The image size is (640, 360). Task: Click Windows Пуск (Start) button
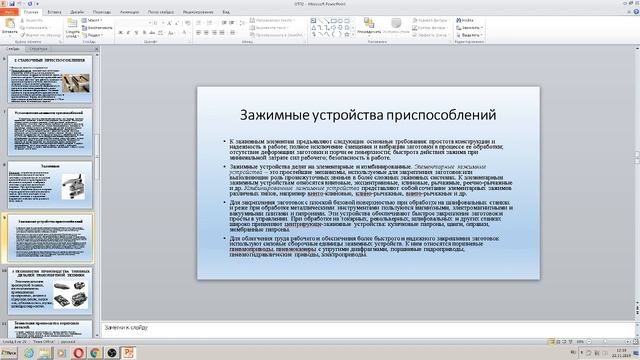click(x=9, y=353)
